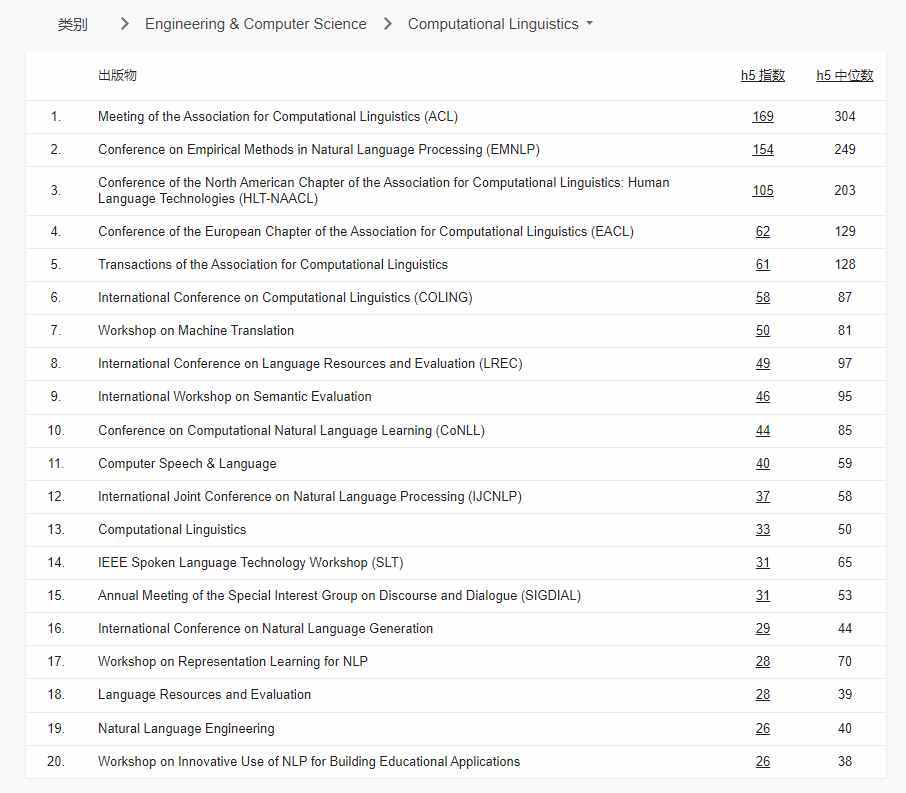
Task: Select Engineering & Computer Science in breadcrumb
Action: pyautogui.click(x=256, y=23)
